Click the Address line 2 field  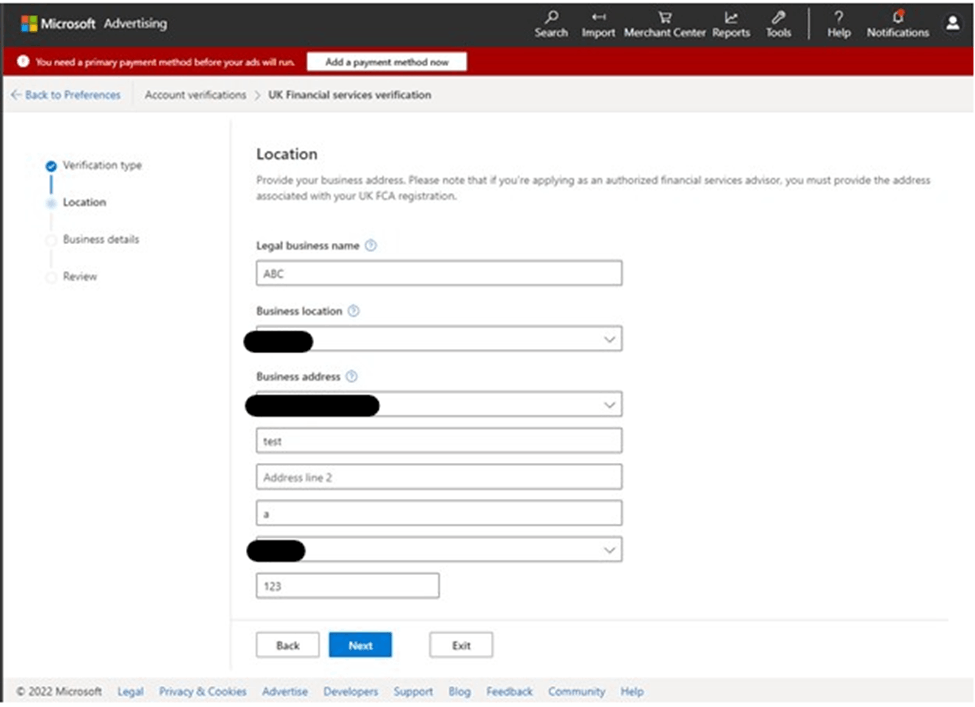438,477
